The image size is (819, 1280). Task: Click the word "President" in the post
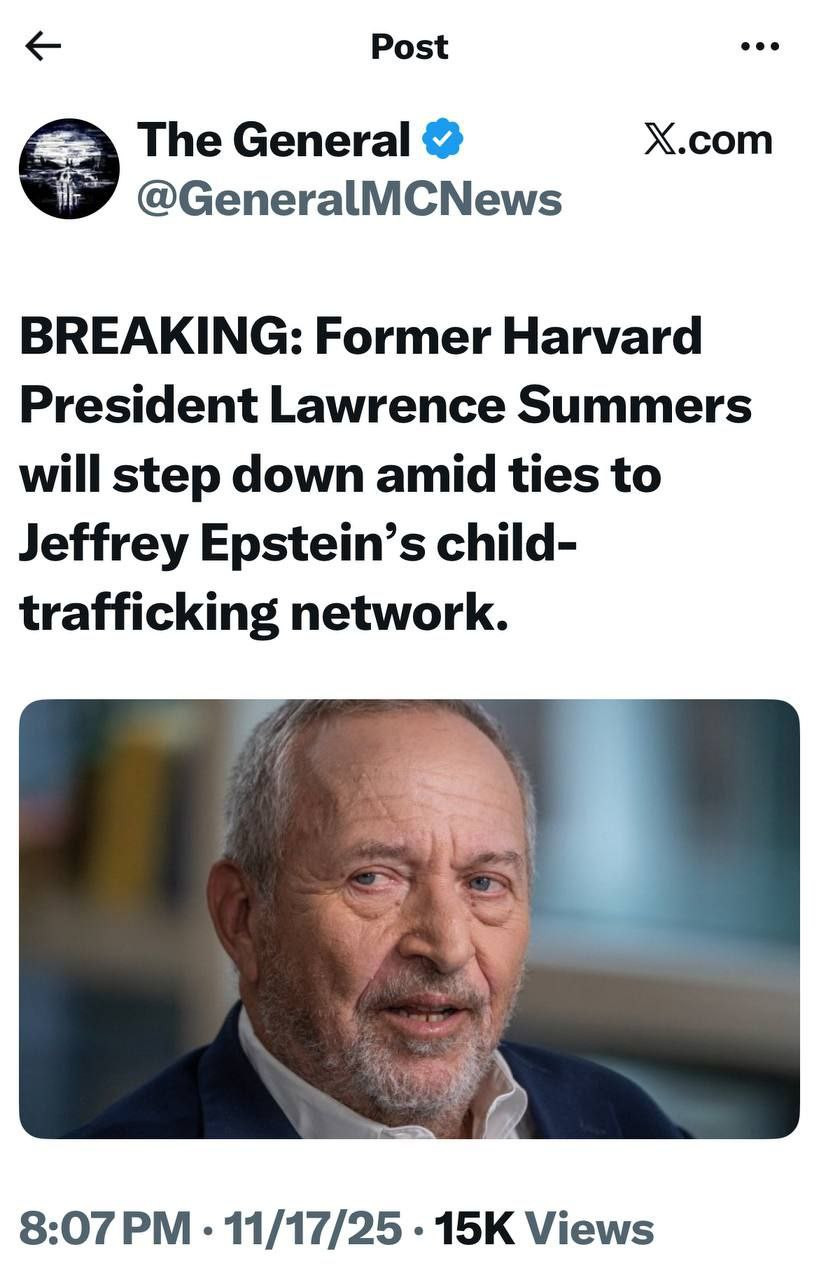(x=134, y=405)
